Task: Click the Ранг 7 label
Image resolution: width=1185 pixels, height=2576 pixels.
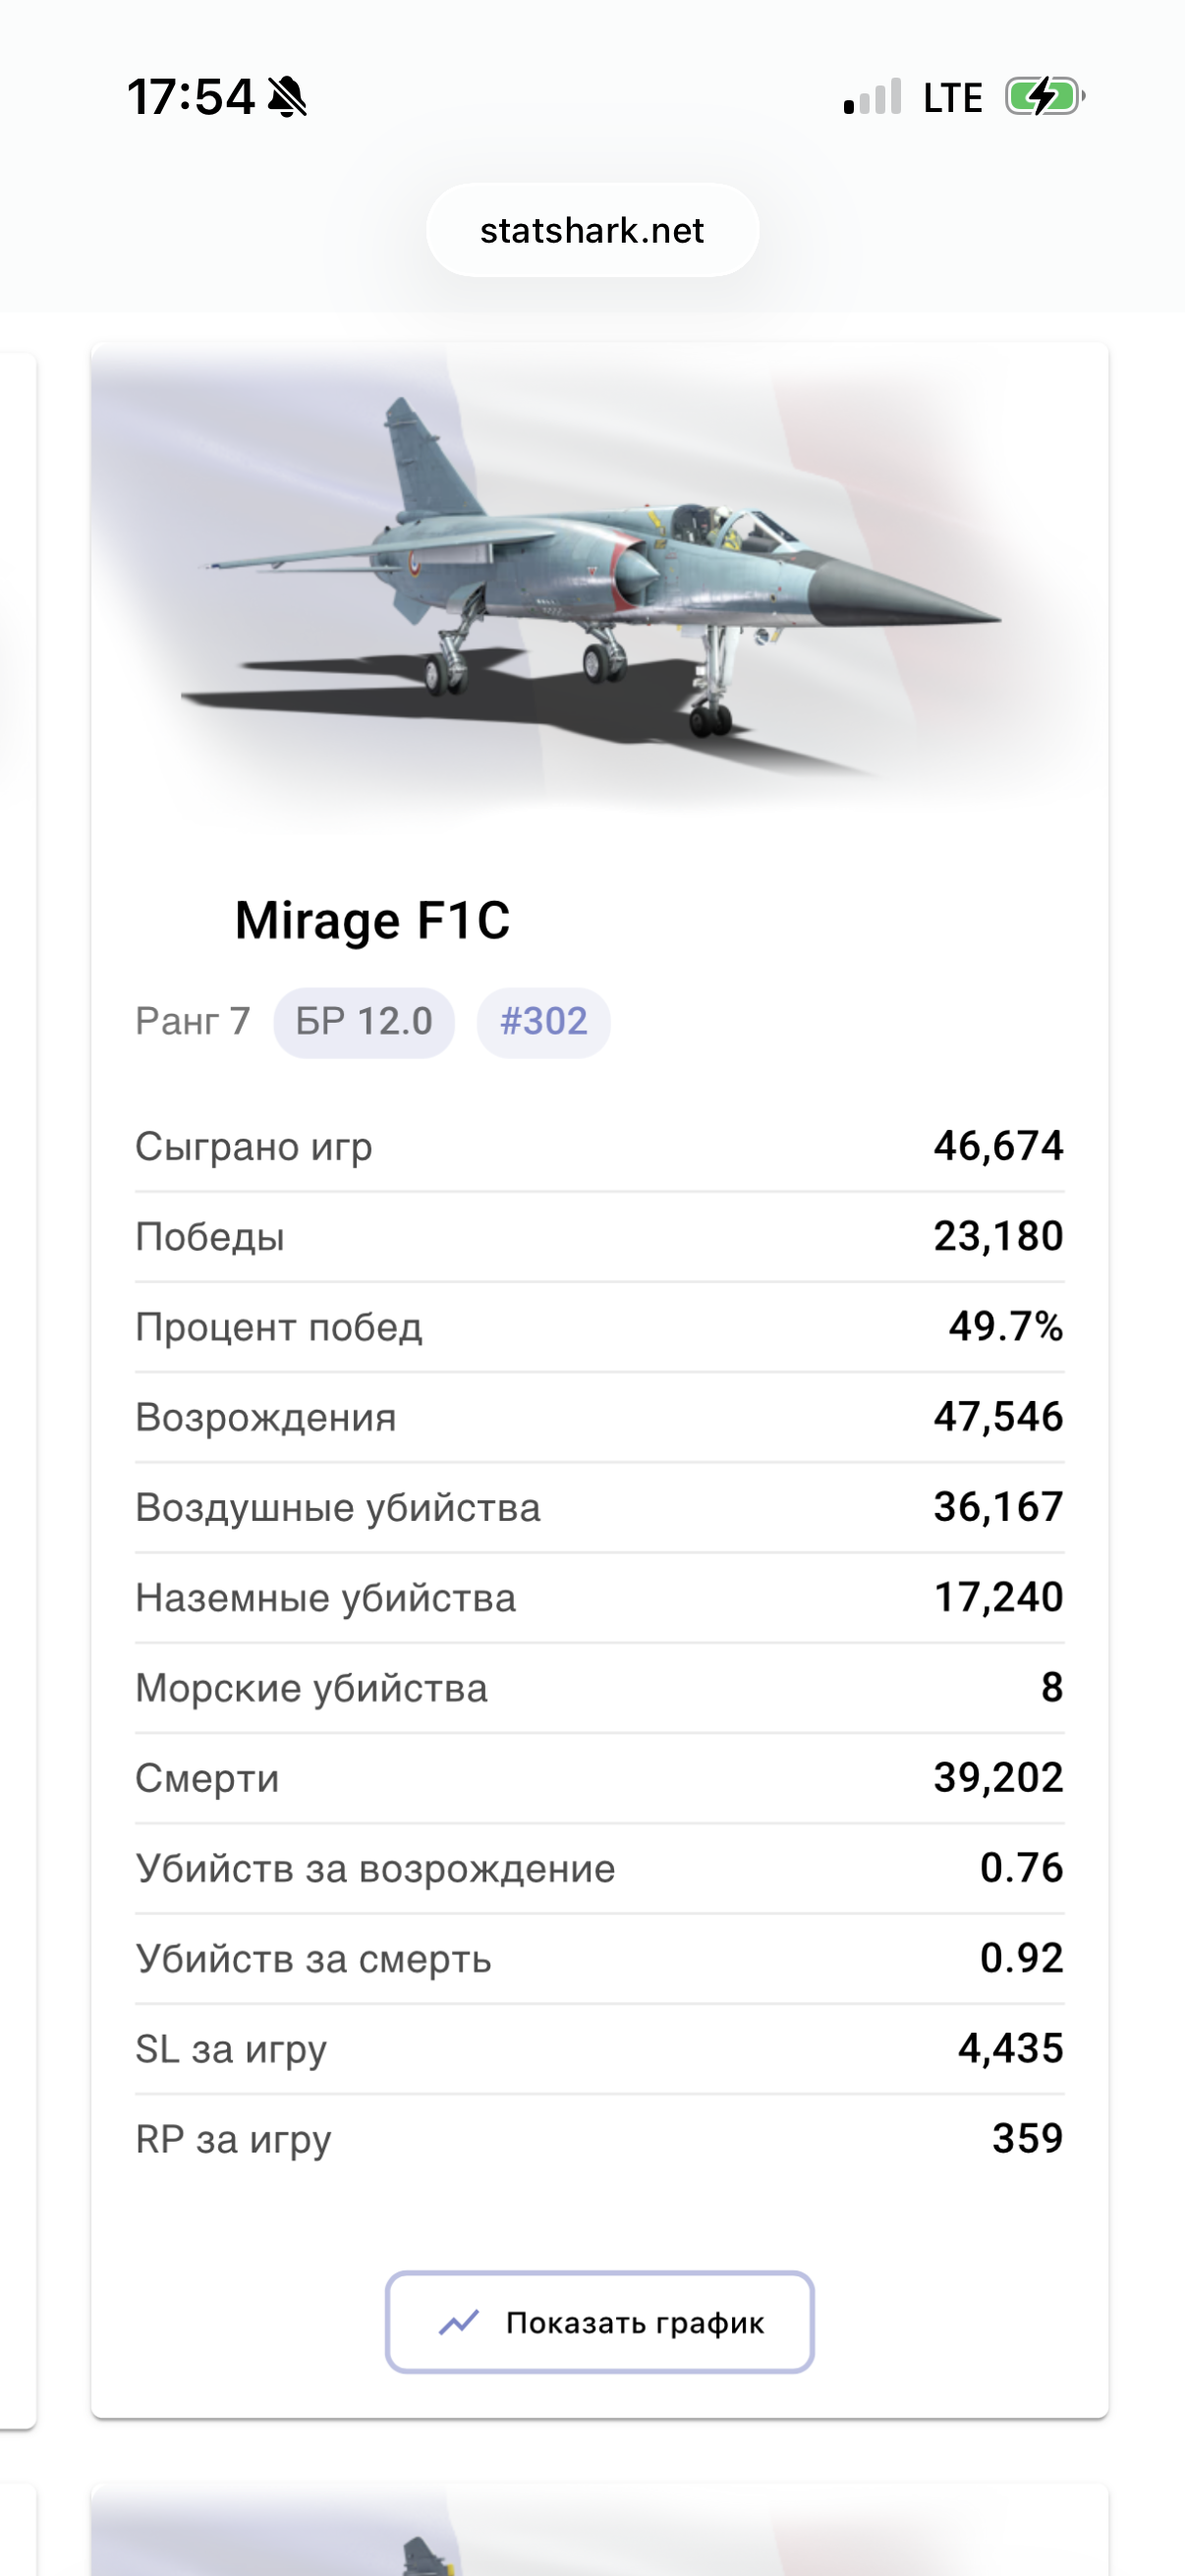Action: click(x=193, y=1021)
